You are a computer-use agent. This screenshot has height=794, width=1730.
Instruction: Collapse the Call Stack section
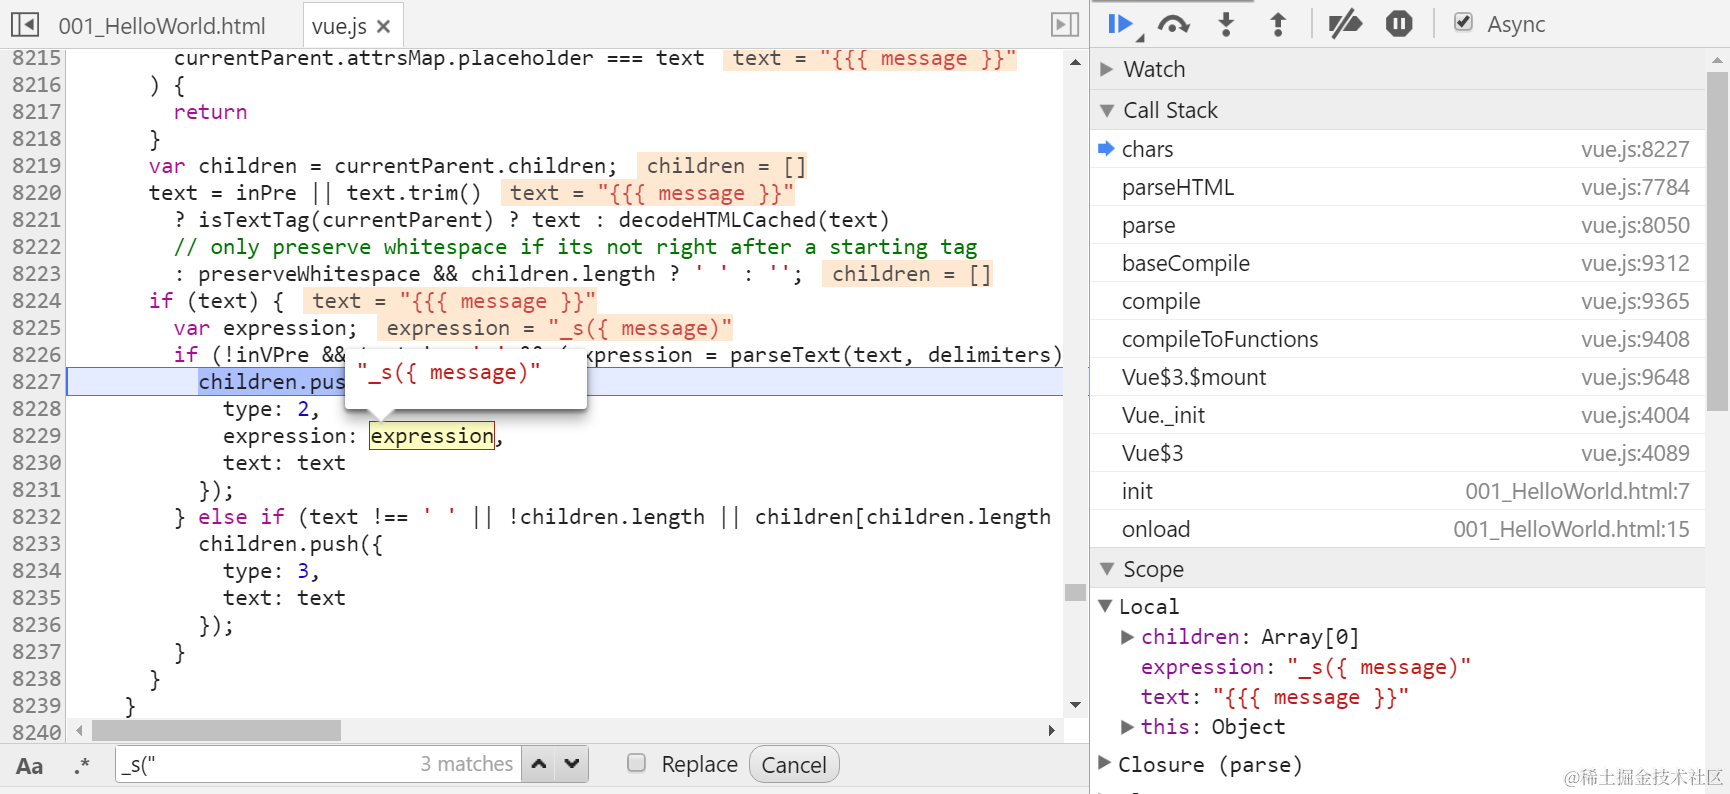[x=1106, y=110]
